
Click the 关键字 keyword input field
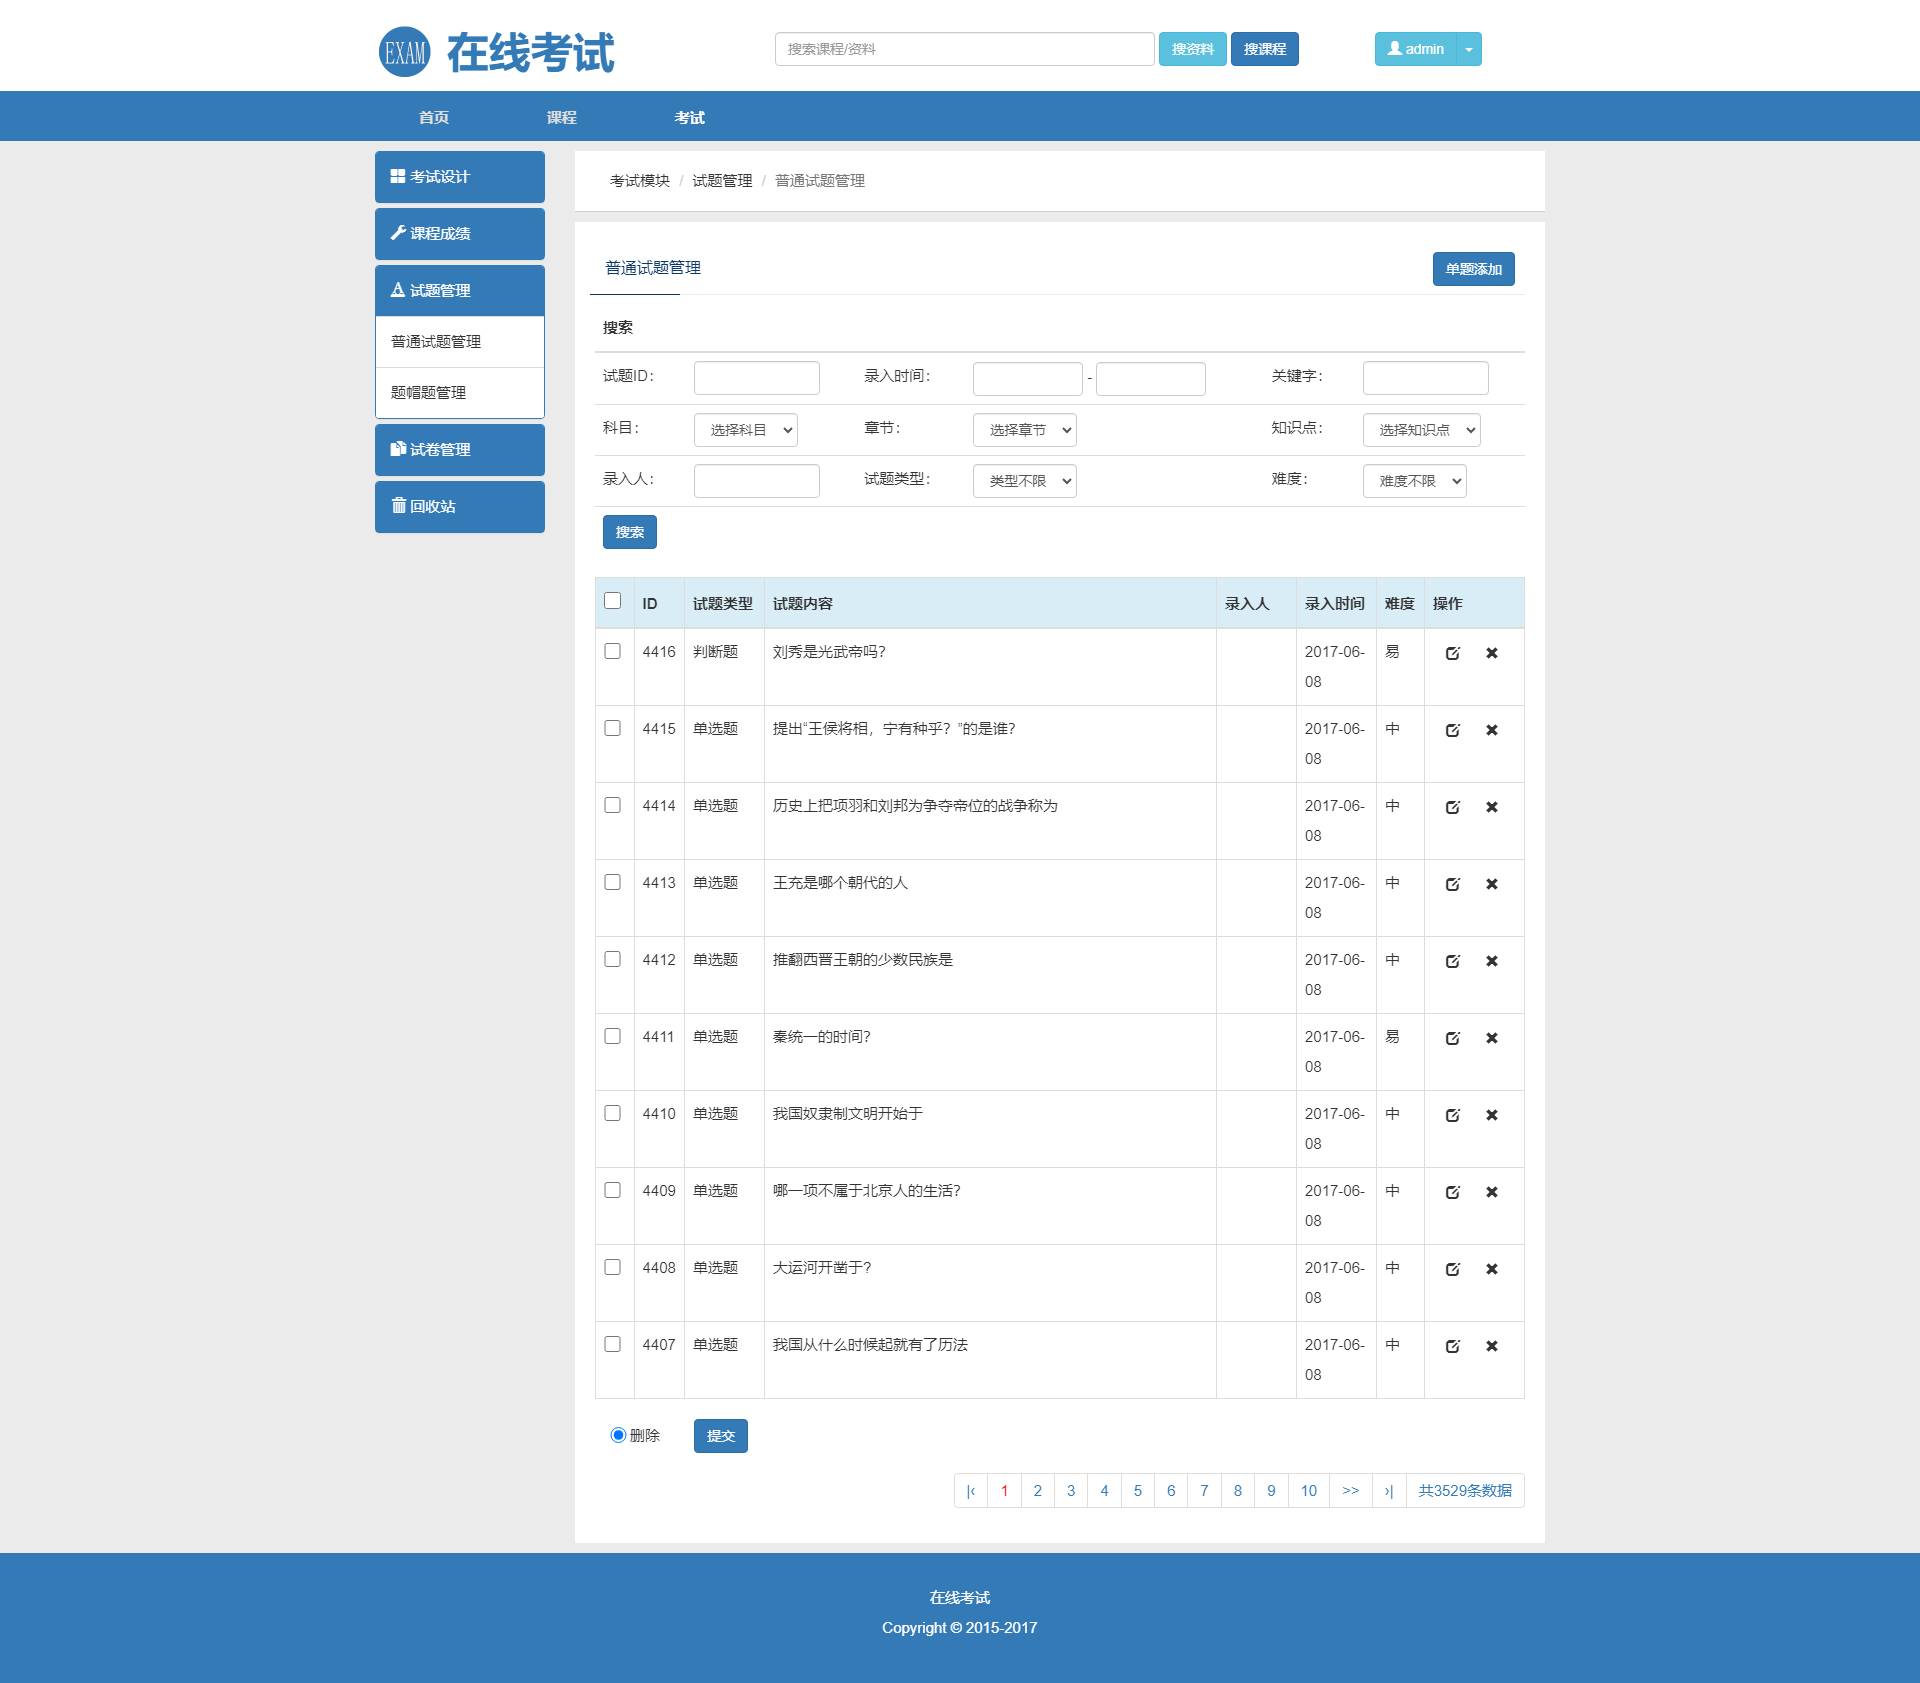tap(1424, 378)
